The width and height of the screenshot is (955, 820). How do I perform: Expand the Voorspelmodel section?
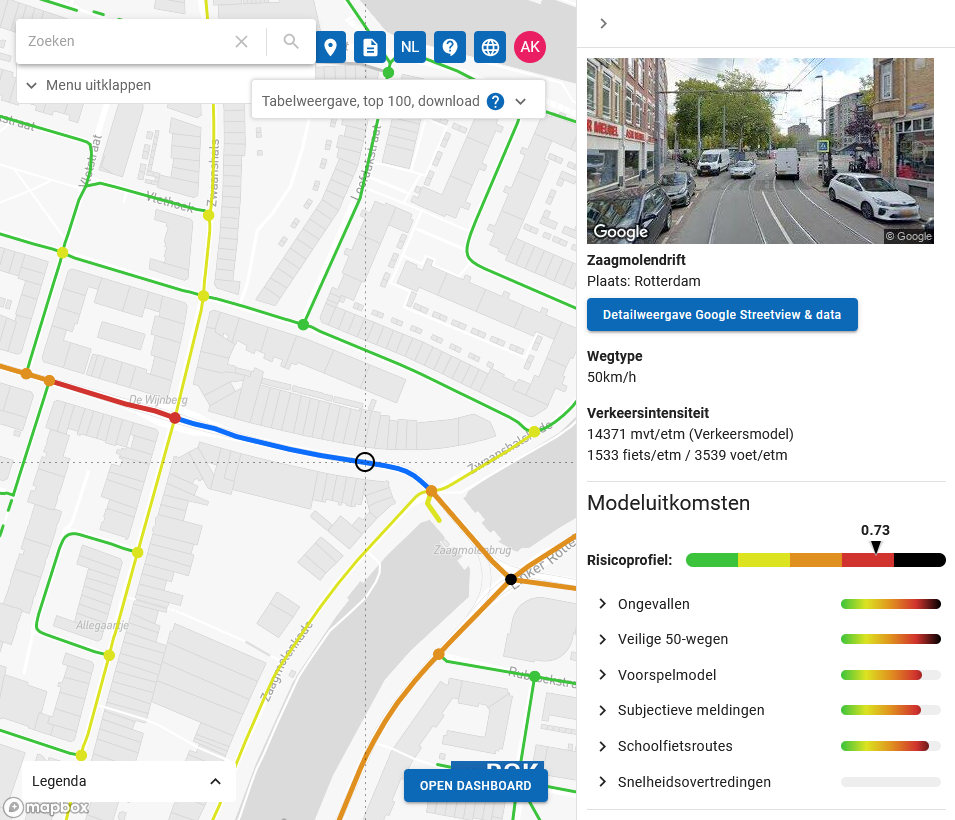601,675
